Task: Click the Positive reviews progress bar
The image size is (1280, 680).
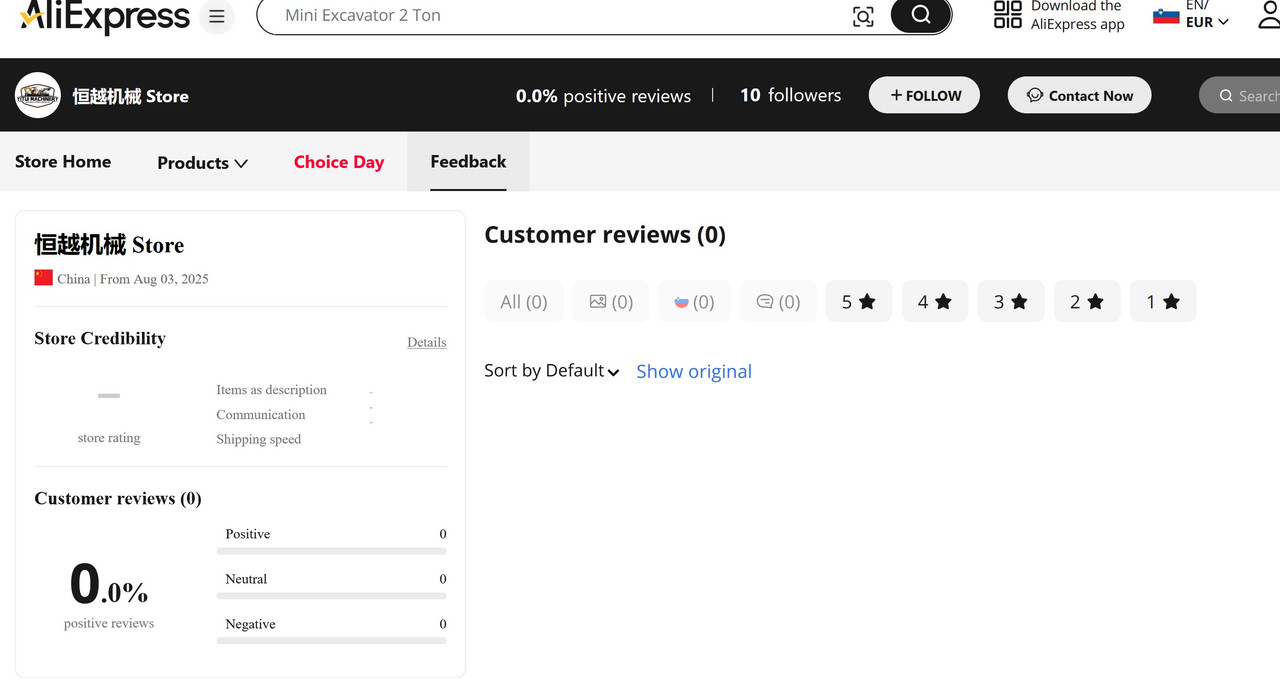Action: coord(331,551)
